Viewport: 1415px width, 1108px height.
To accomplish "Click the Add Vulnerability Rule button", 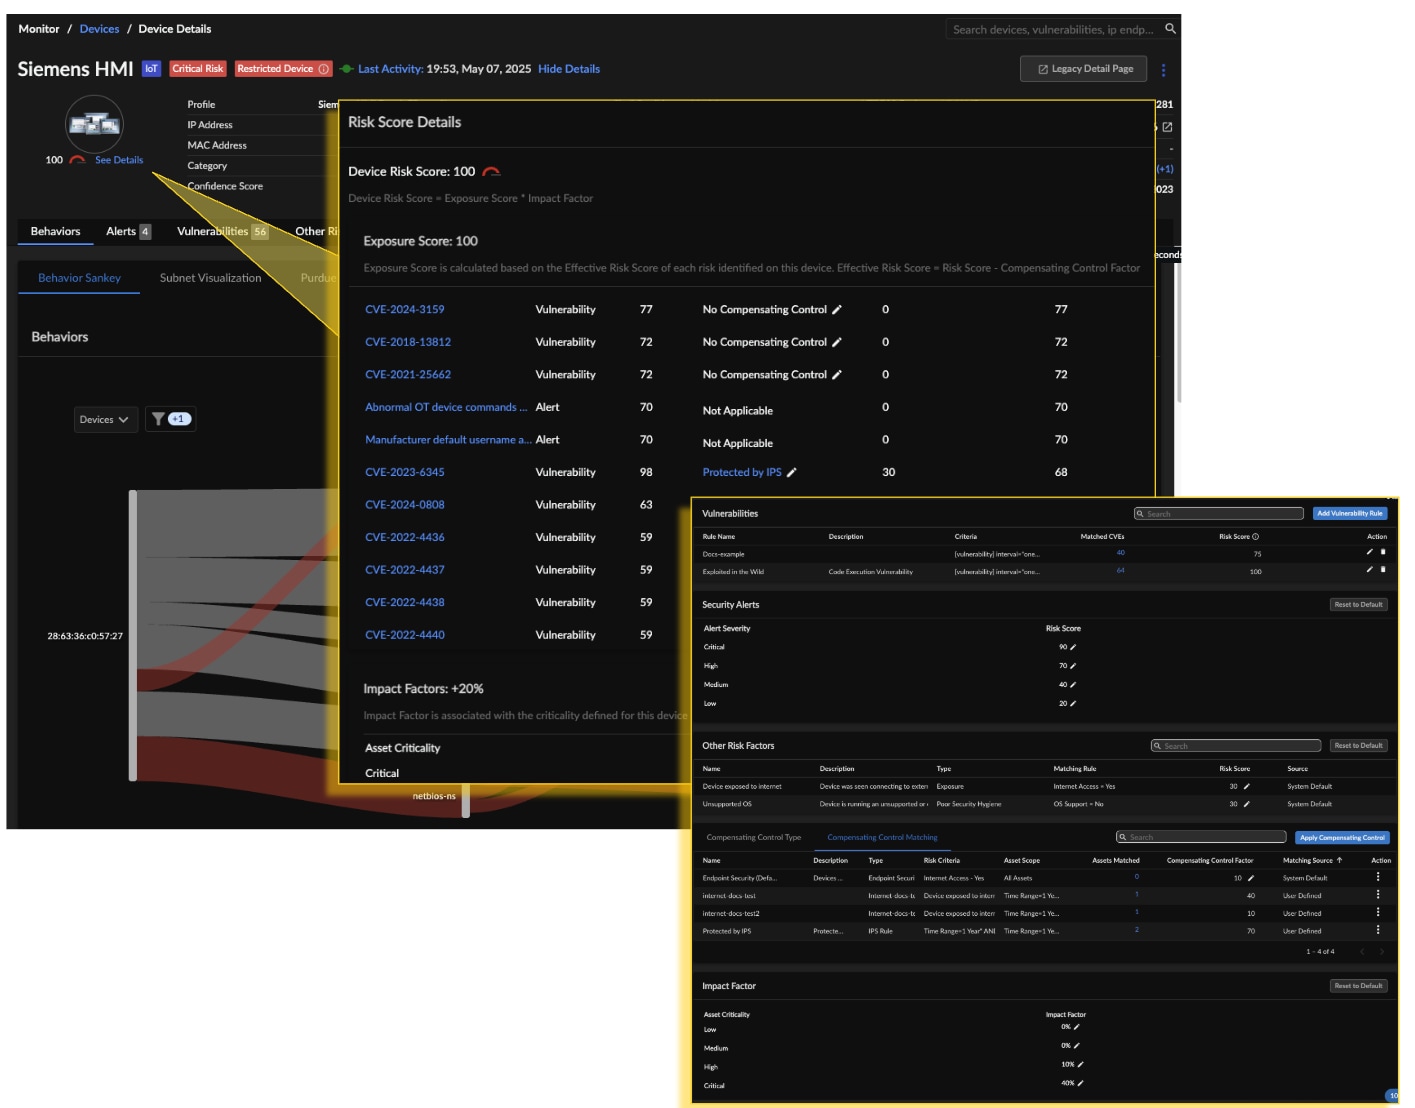I will (x=1349, y=513).
